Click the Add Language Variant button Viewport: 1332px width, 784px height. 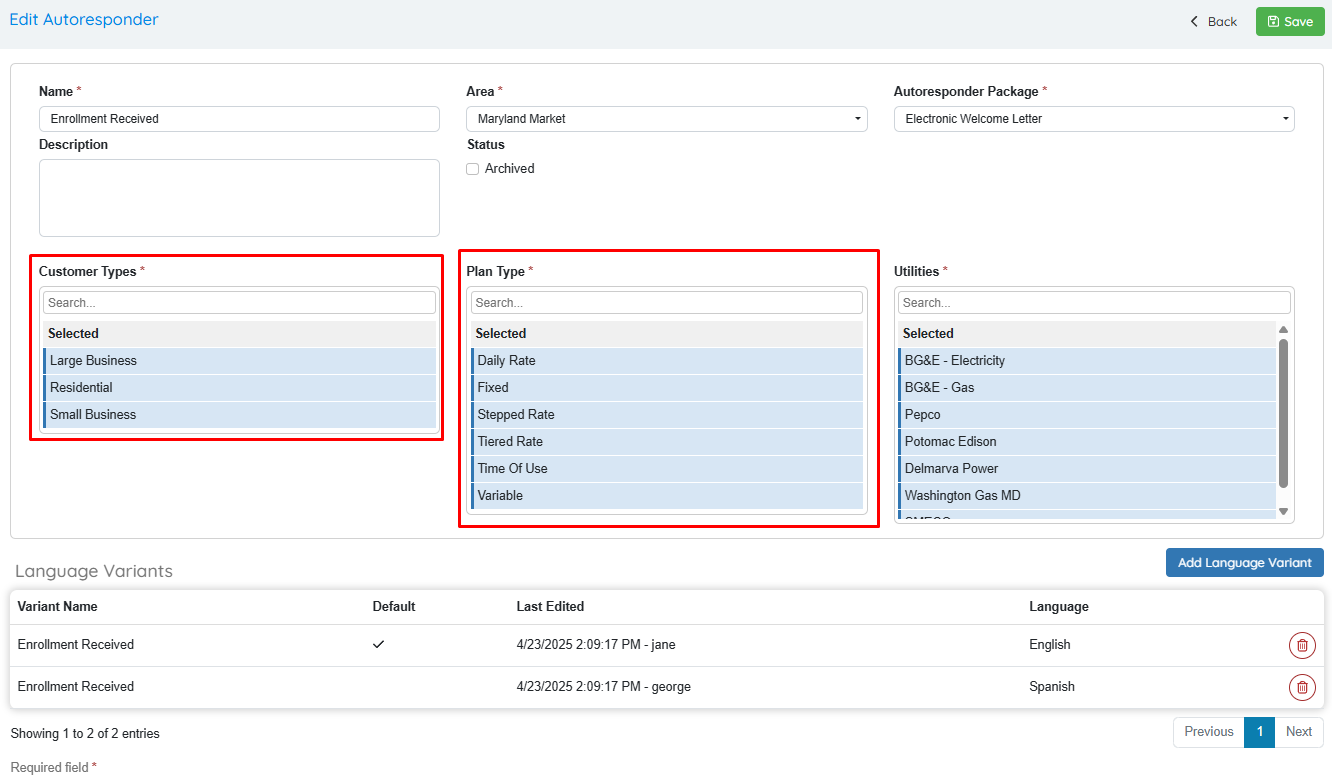[x=1244, y=563]
